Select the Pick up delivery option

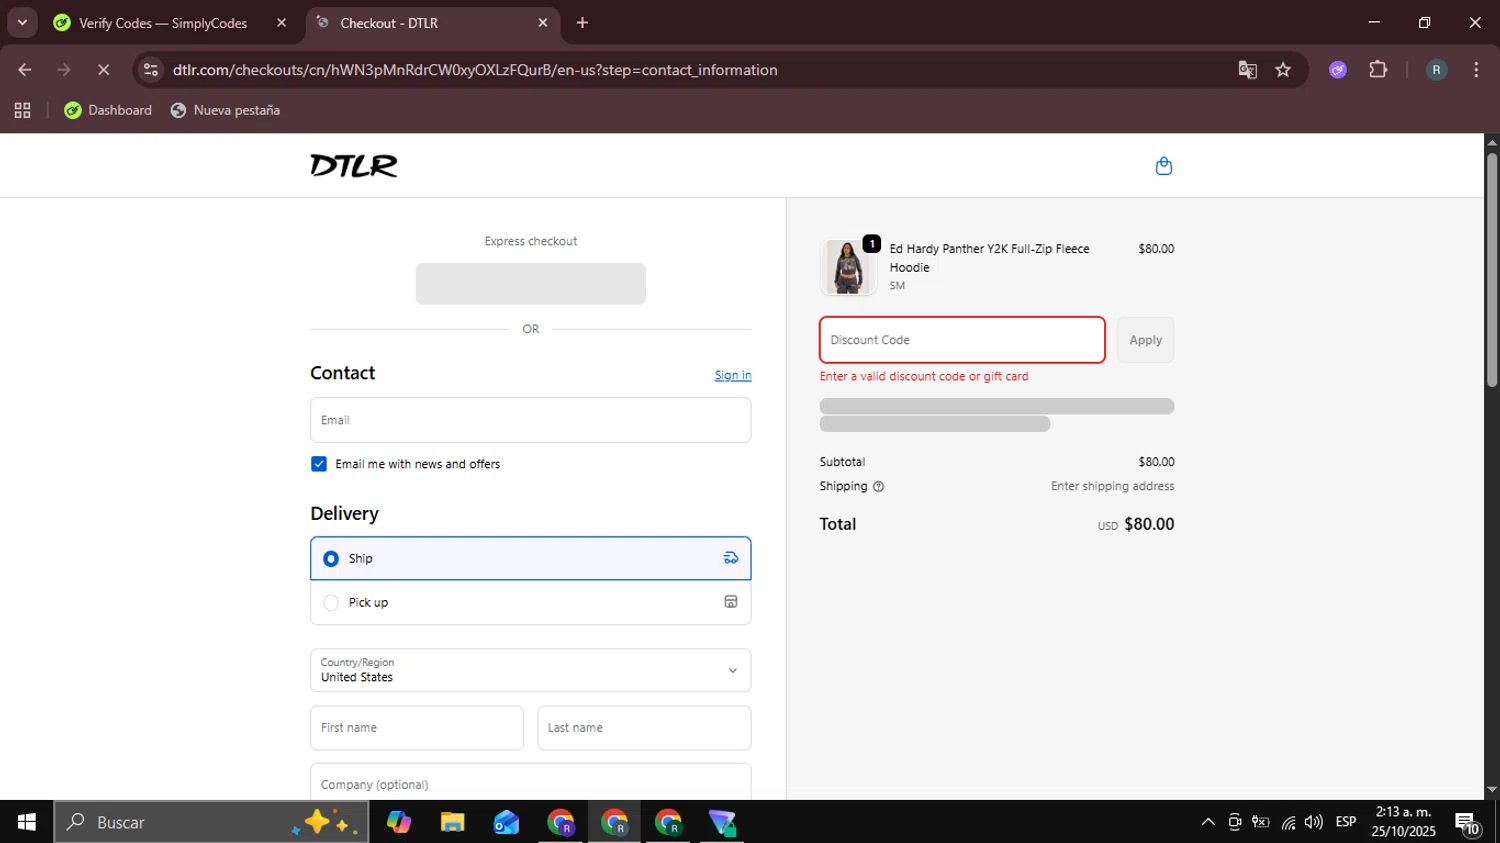[530, 603]
